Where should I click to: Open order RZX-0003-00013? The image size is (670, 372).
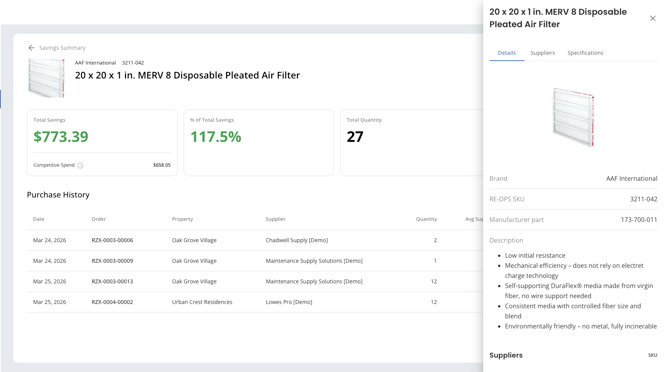click(x=112, y=281)
